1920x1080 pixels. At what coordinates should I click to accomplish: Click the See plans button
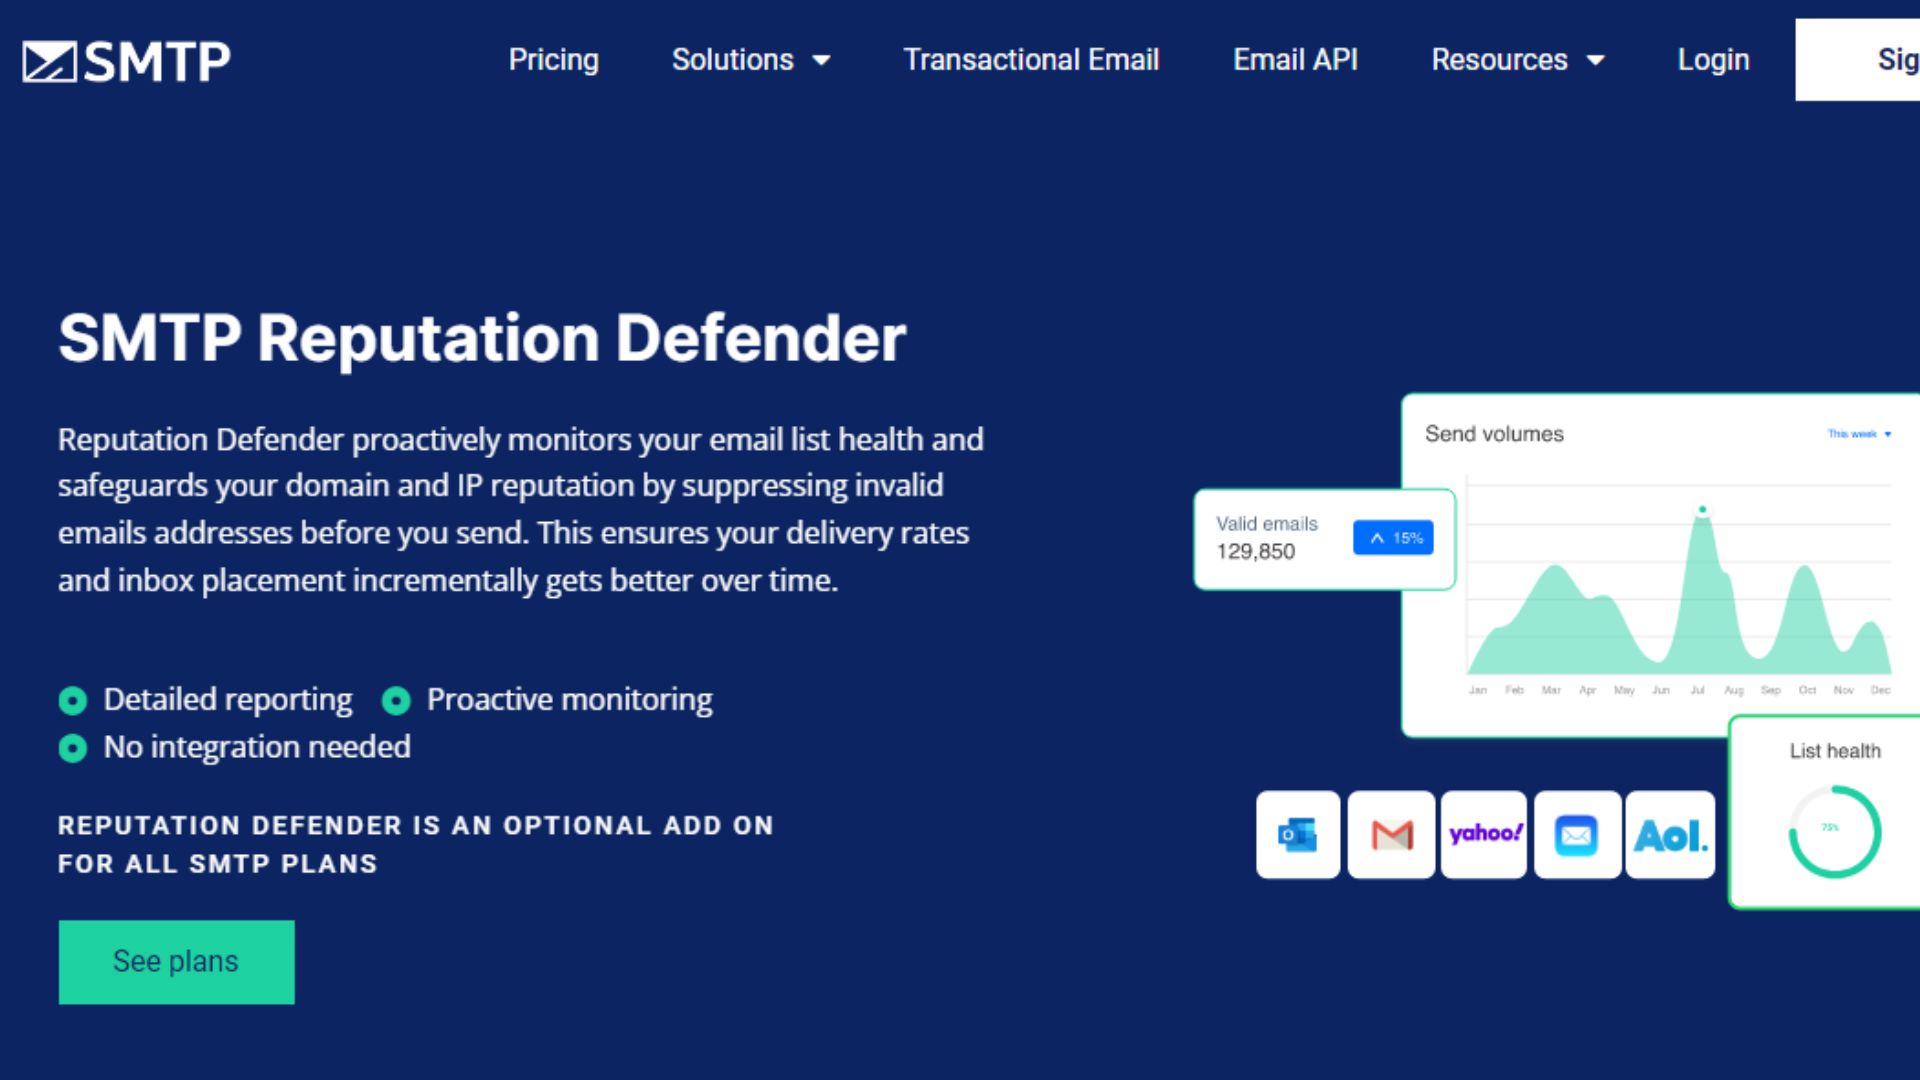pyautogui.click(x=175, y=961)
